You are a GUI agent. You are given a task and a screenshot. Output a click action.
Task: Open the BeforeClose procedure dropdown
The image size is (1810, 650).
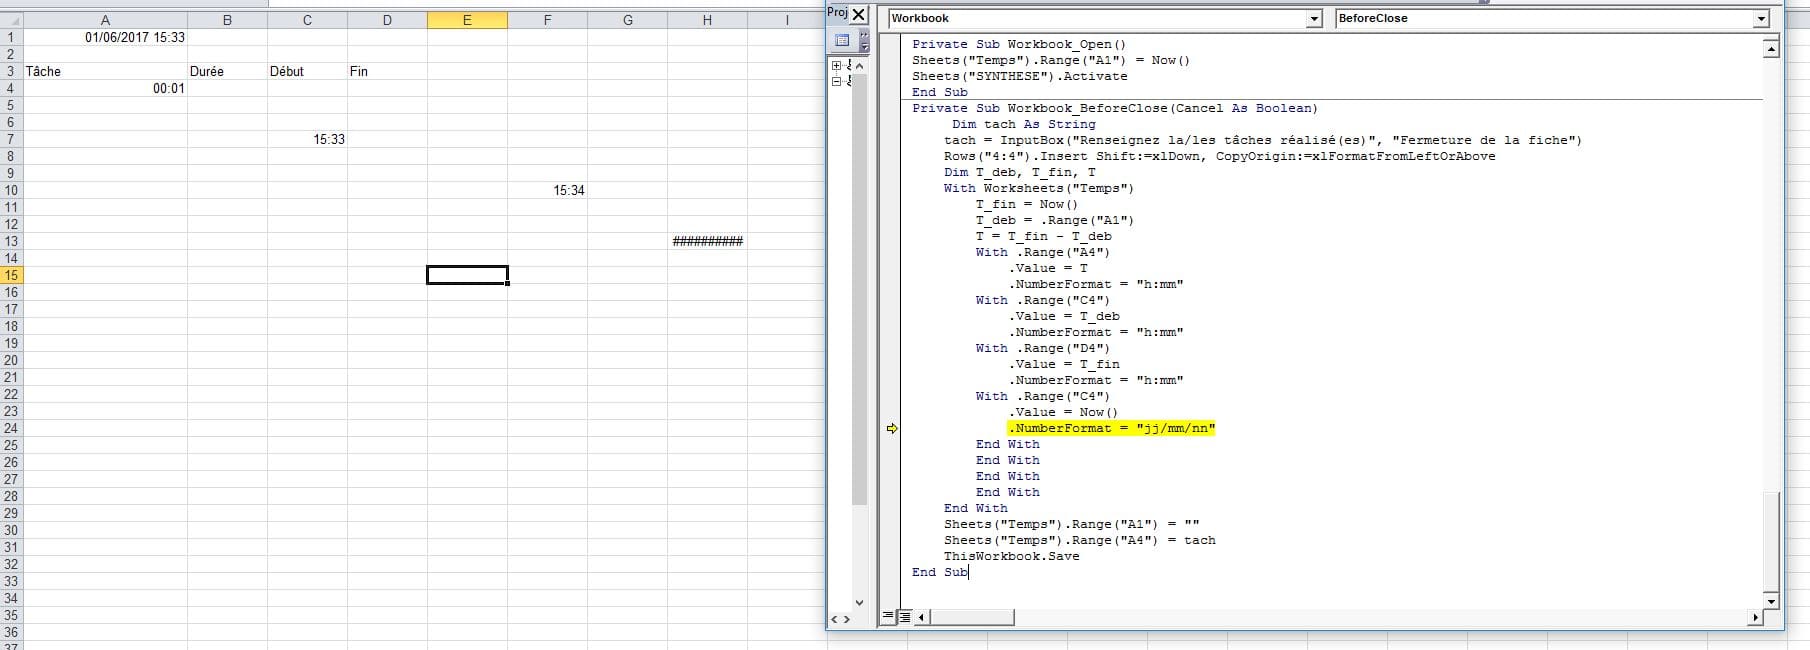[x=1761, y=19]
